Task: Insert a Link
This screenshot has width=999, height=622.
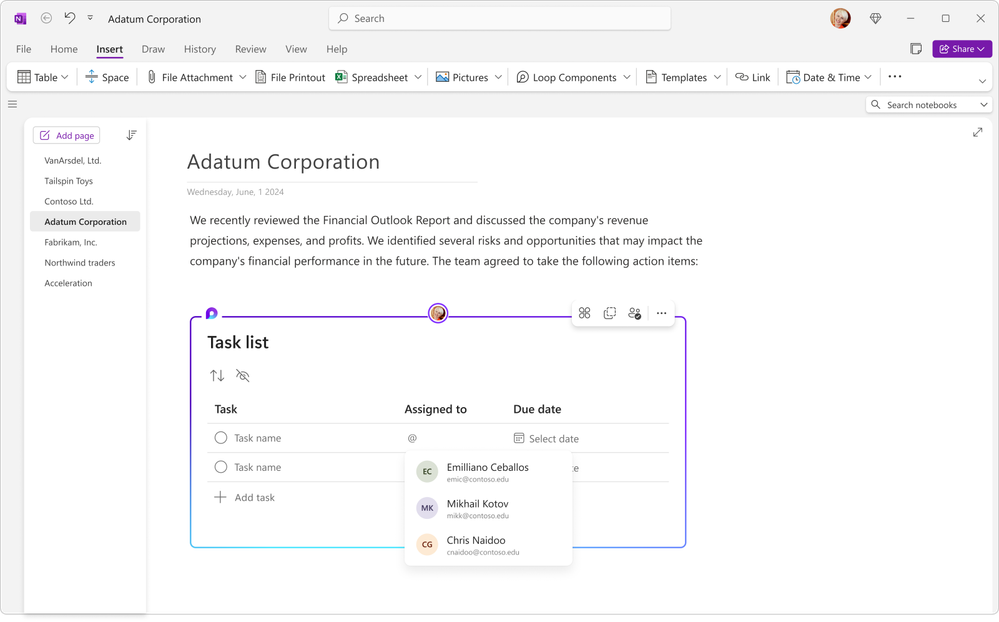Action: click(752, 77)
